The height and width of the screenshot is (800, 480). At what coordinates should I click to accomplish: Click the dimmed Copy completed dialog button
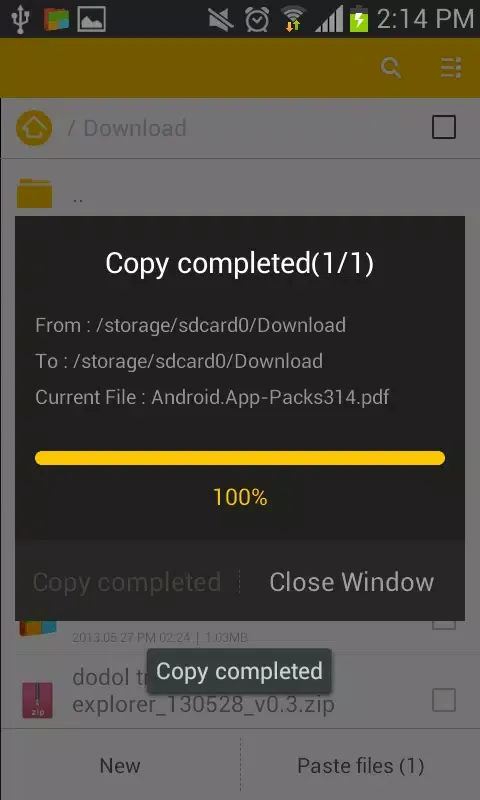pos(127,582)
